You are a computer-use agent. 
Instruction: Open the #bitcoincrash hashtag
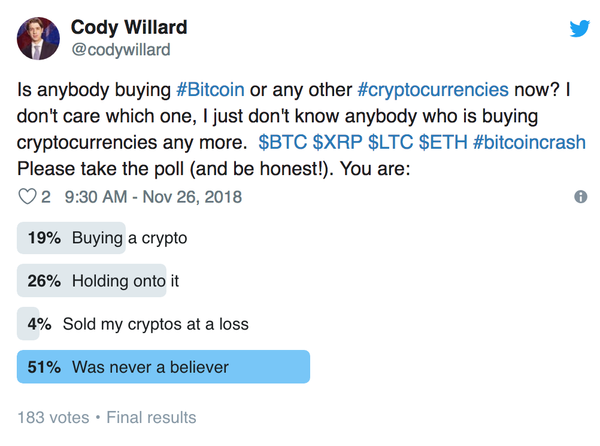coord(529,142)
